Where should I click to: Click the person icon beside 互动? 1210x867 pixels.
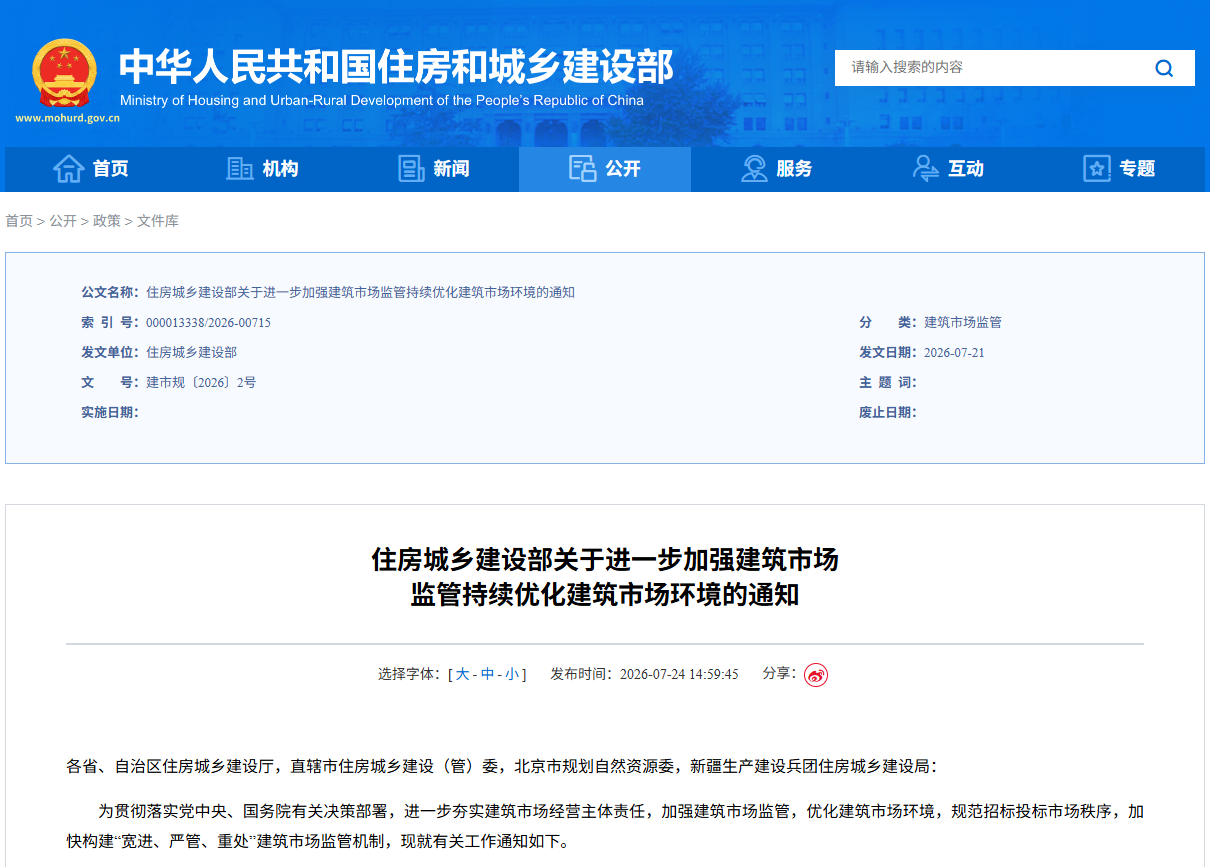(x=926, y=169)
